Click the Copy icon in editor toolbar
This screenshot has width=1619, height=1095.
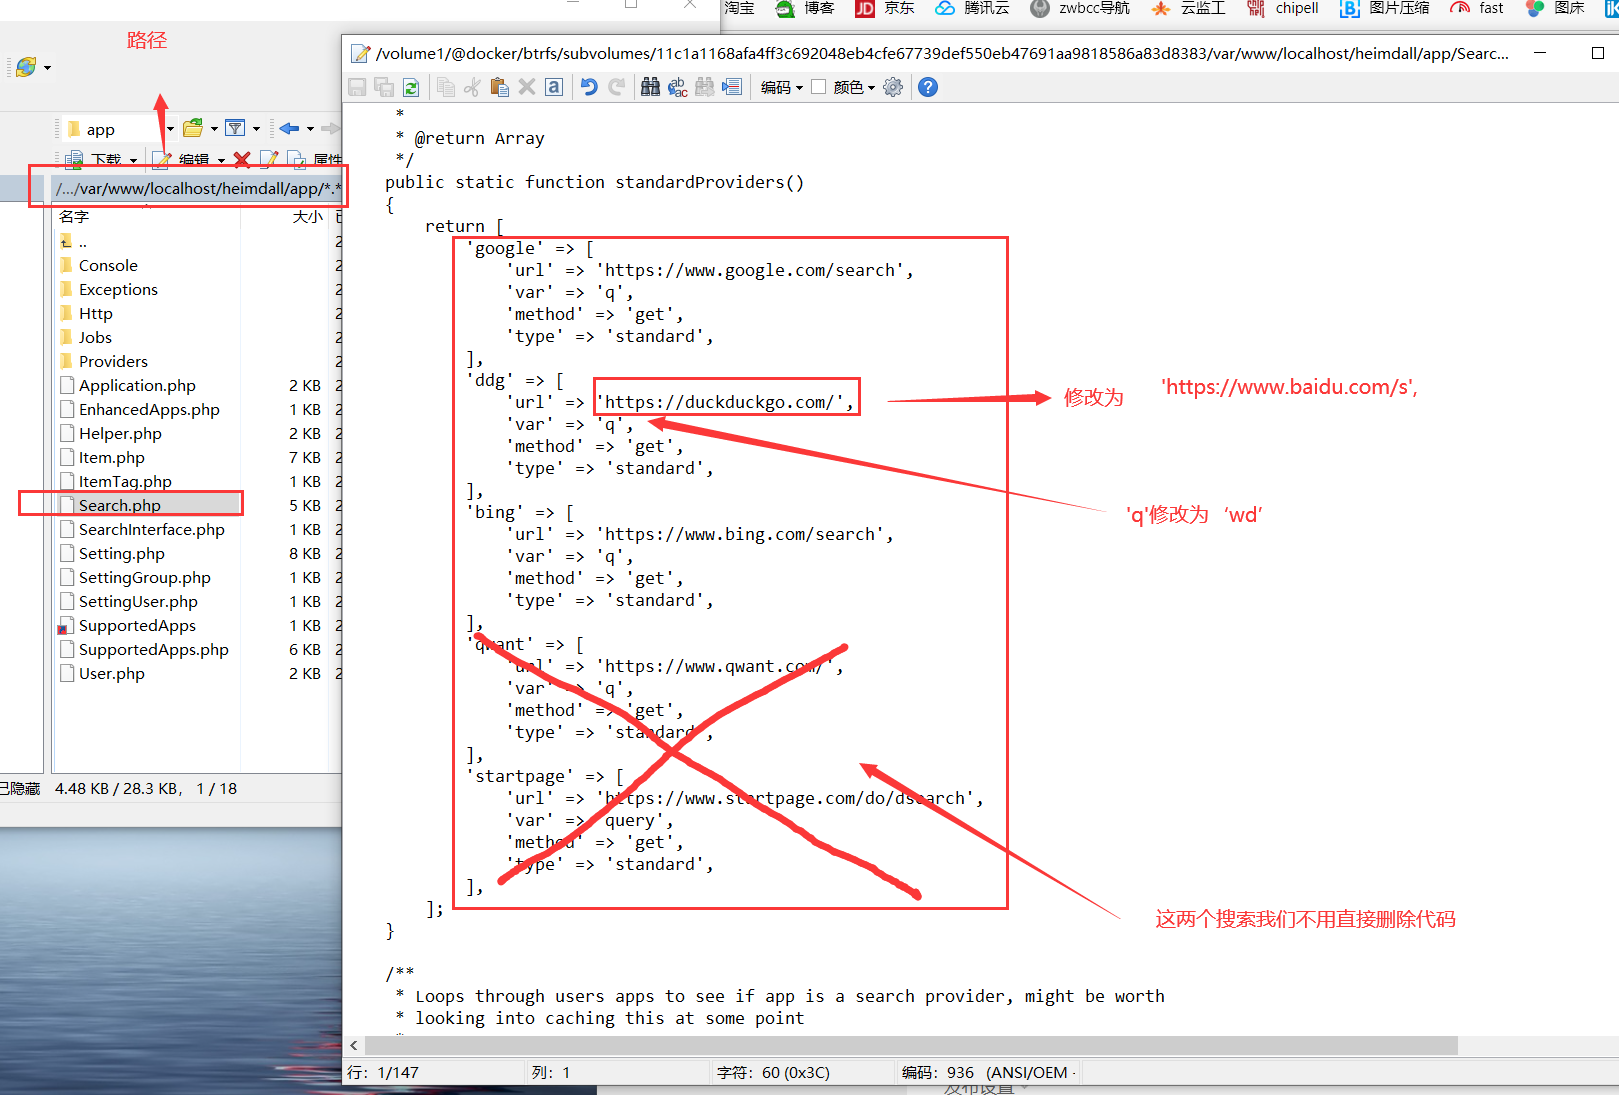[x=446, y=87]
